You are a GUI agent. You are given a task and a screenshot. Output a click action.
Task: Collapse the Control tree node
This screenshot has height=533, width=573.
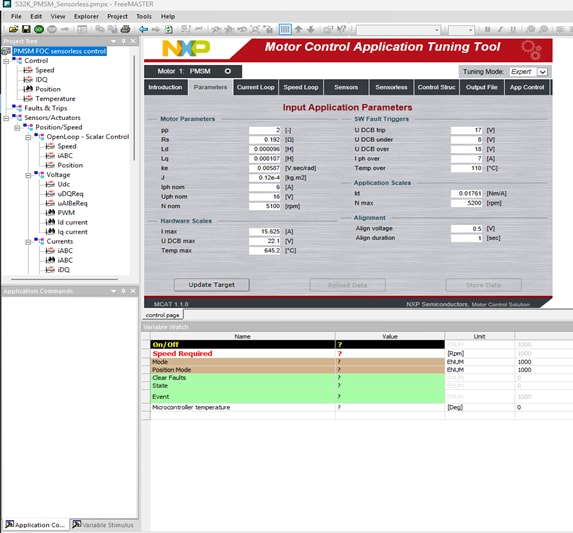pyautogui.click(x=6, y=61)
